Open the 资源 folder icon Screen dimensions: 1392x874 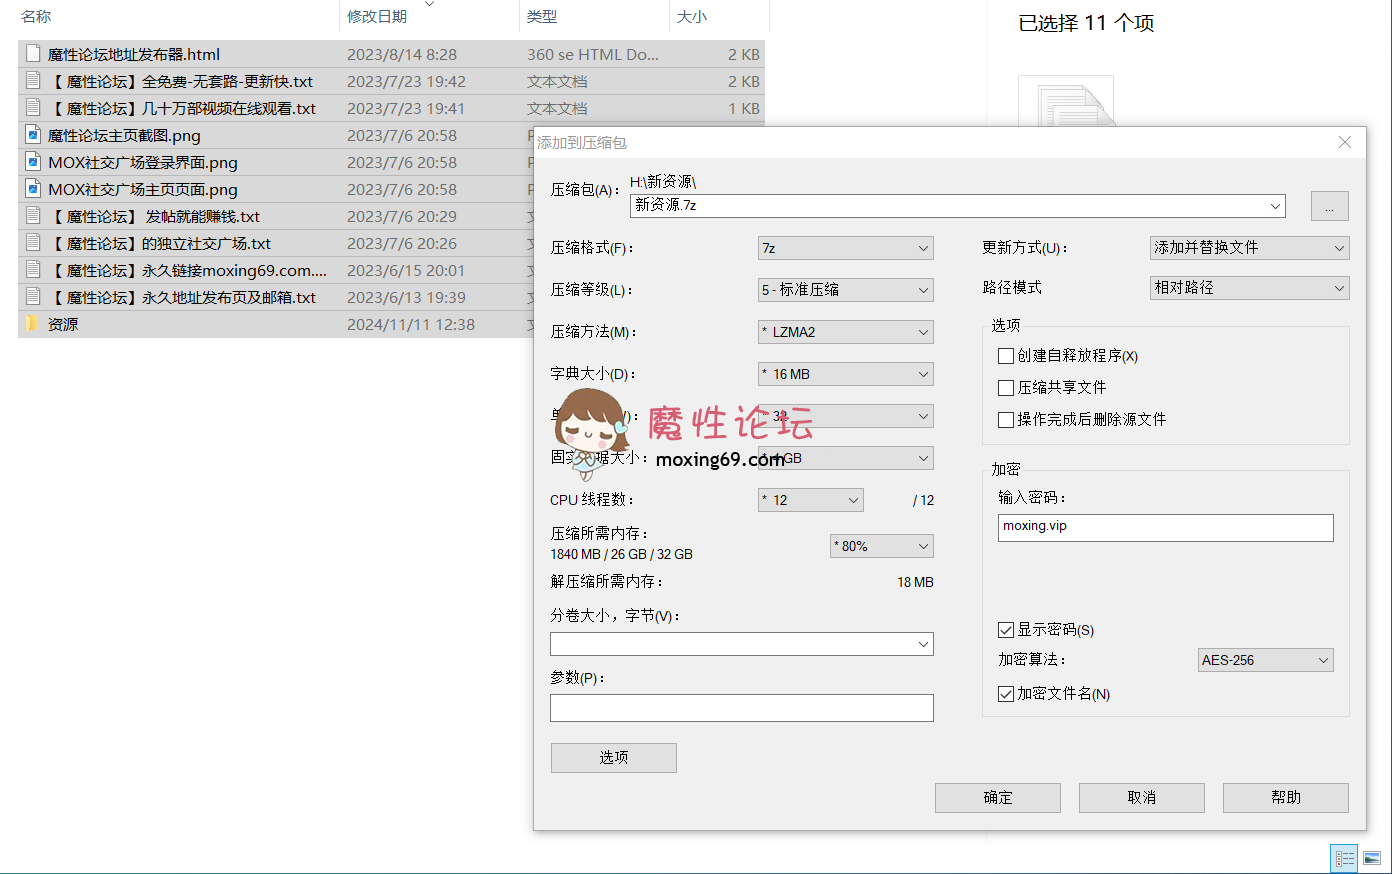point(32,323)
